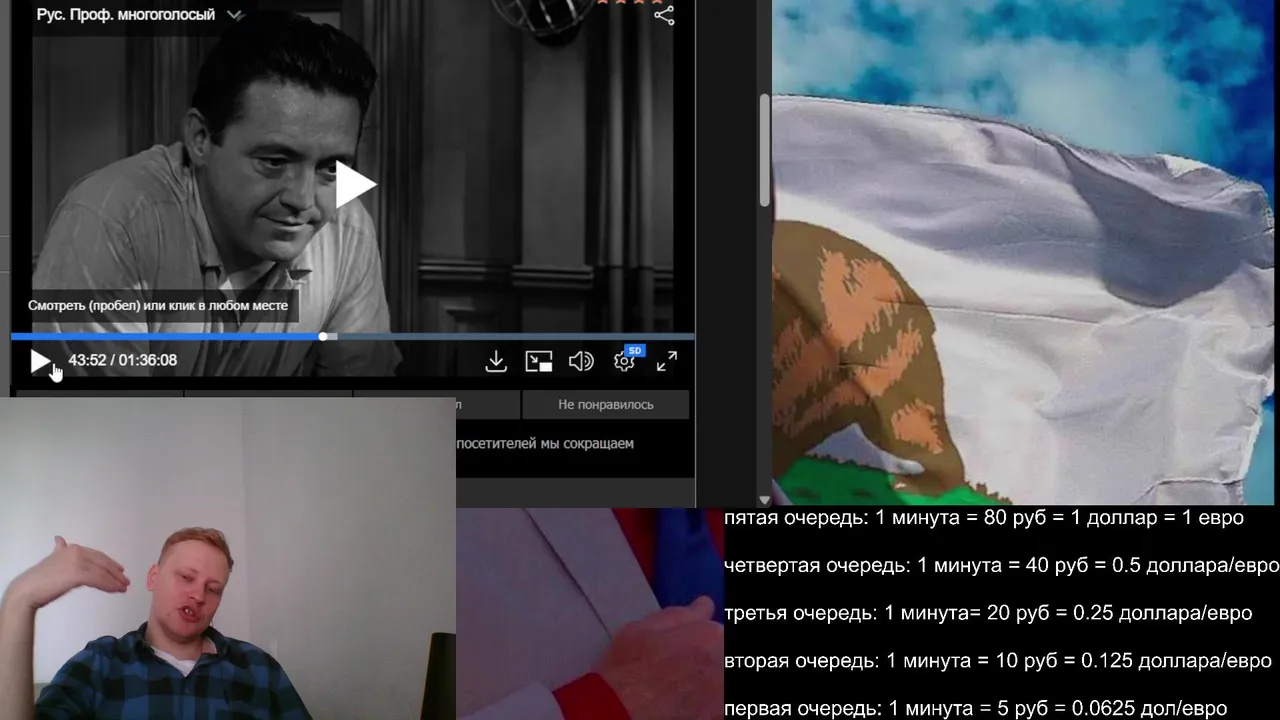Click the page vertical scrollbar thumb
The height and width of the screenshot is (720, 1280).
tap(765, 151)
